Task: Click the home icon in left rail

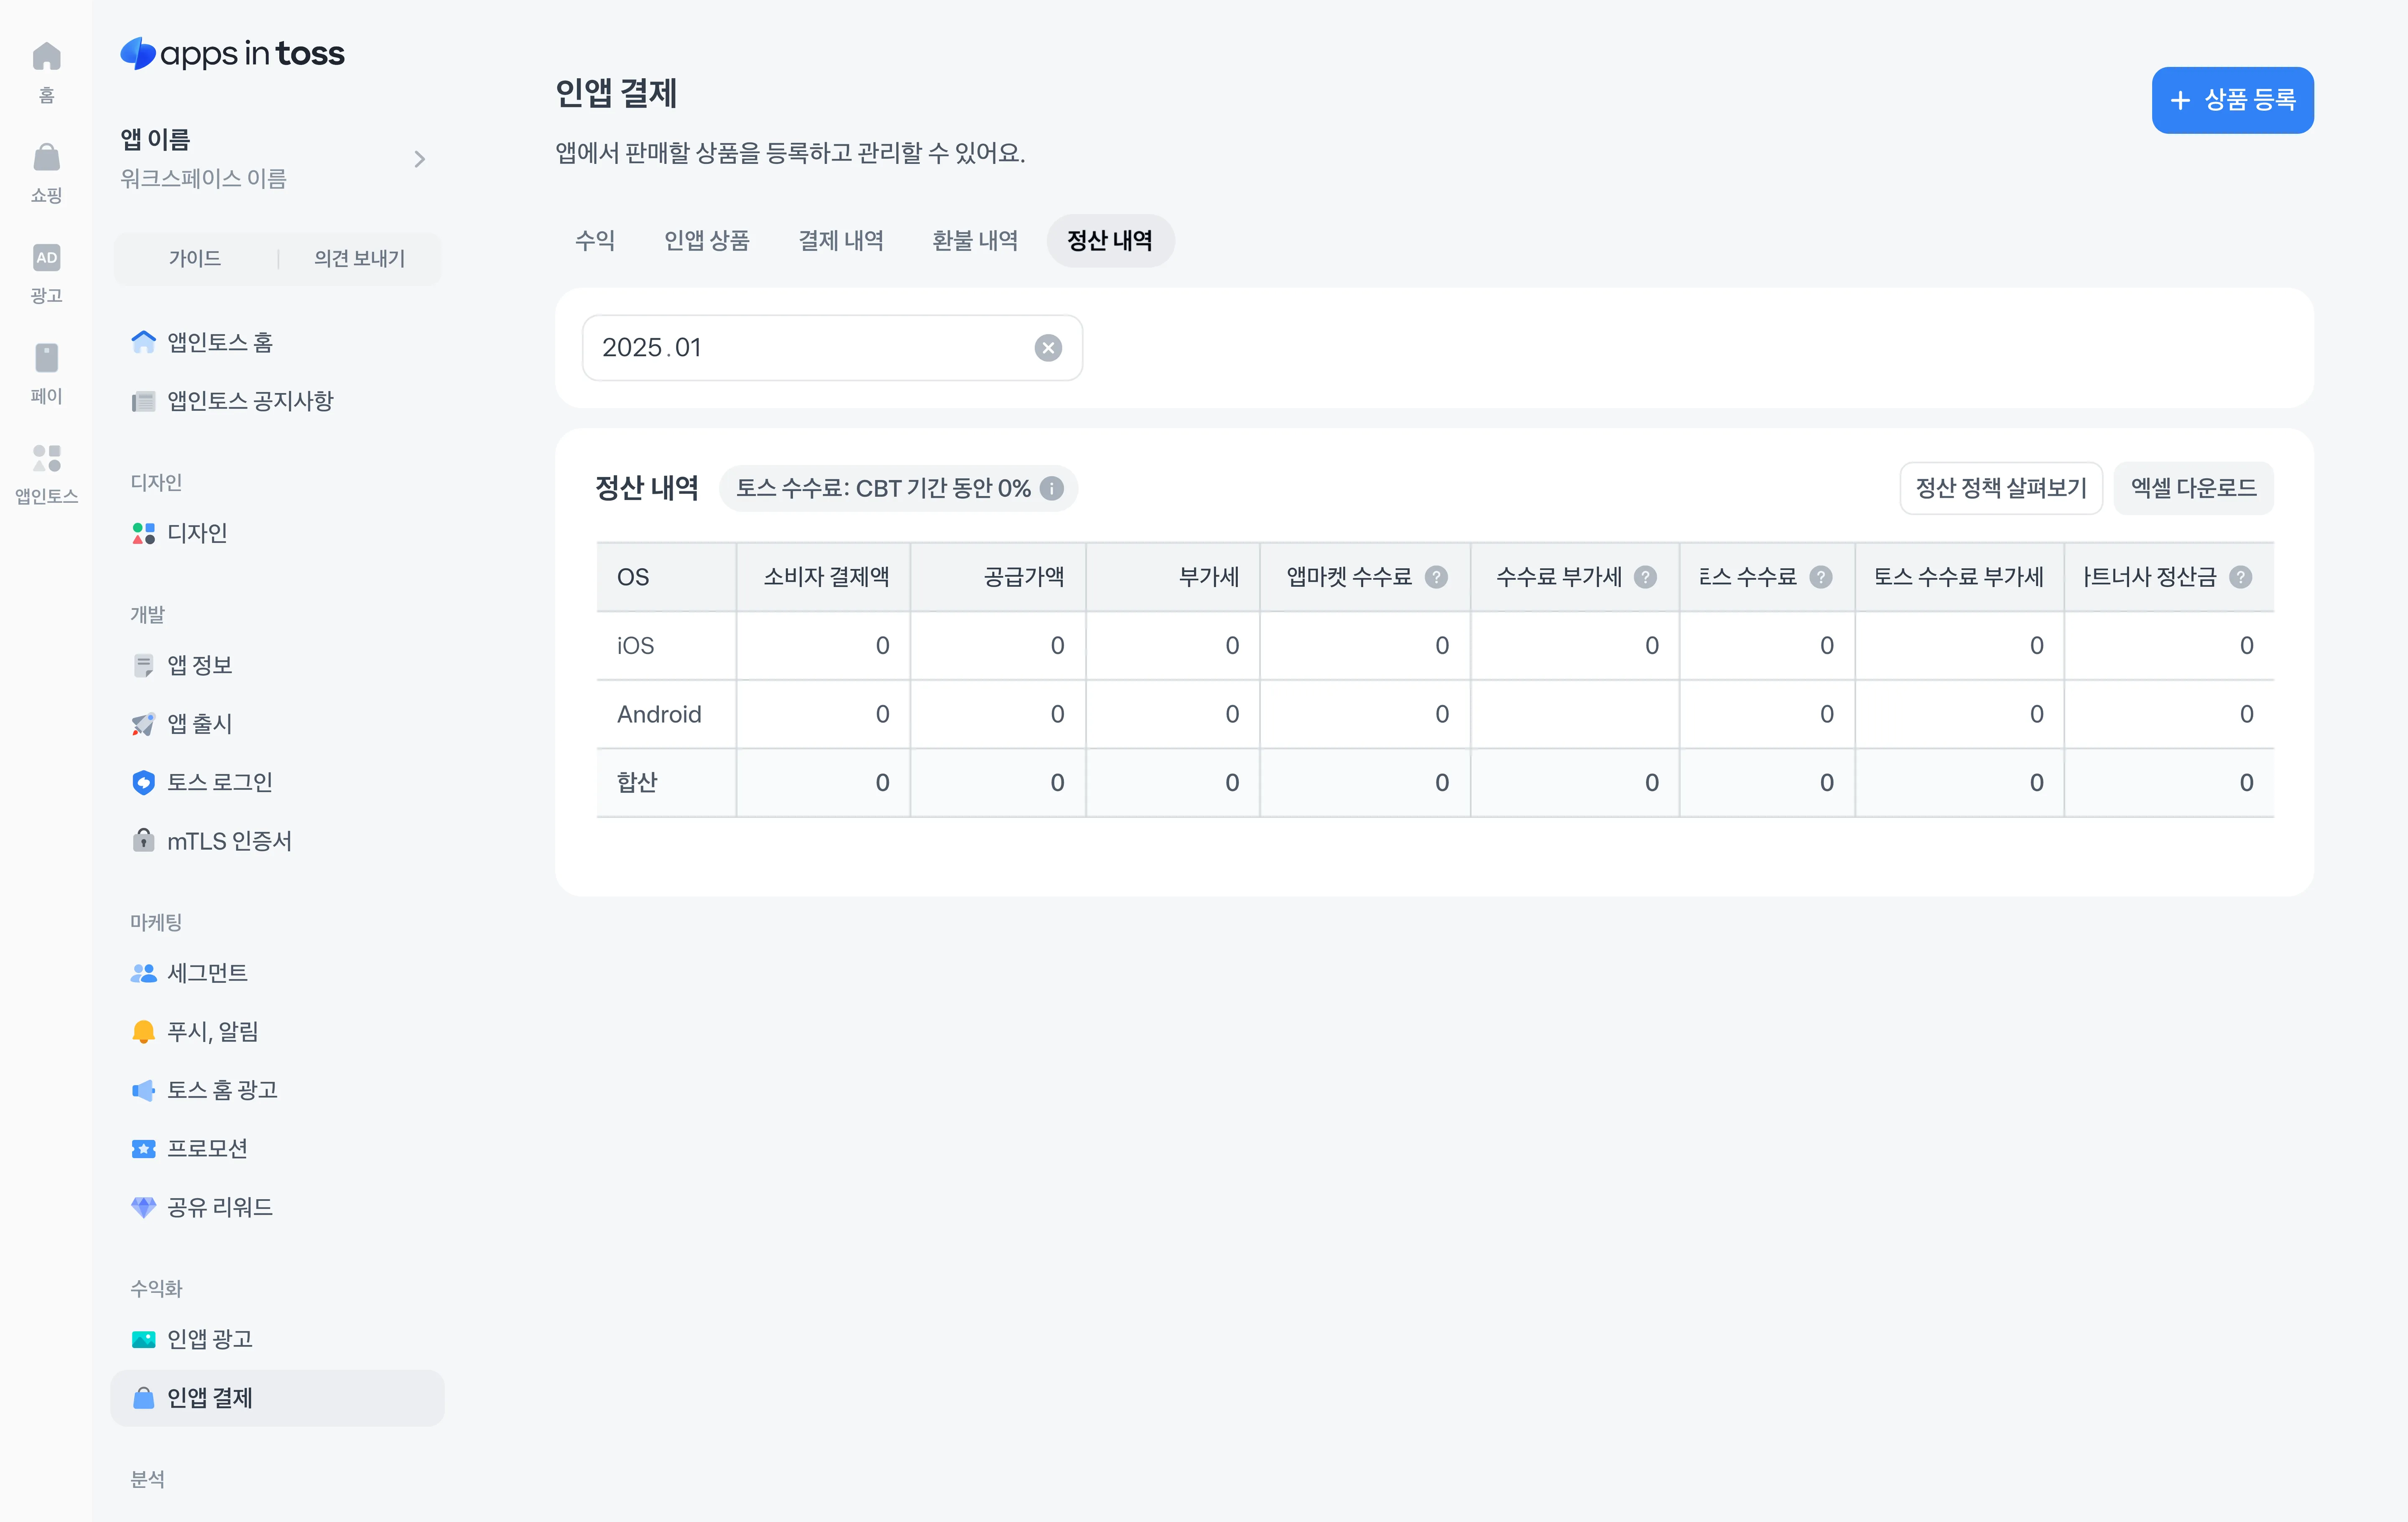Action: tap(46, 57)
